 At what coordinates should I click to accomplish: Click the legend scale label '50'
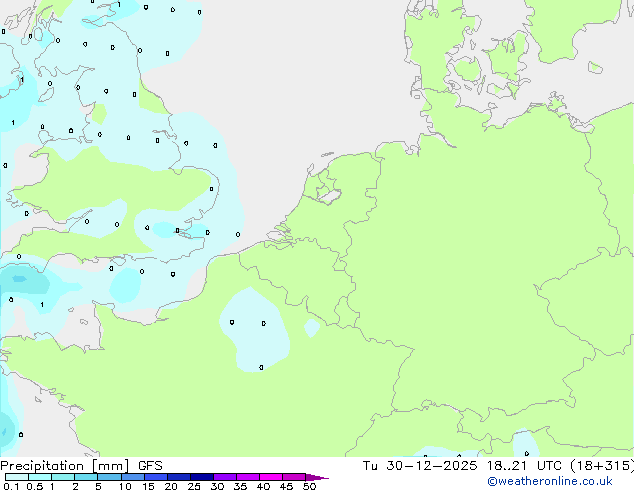click(309, 486)
